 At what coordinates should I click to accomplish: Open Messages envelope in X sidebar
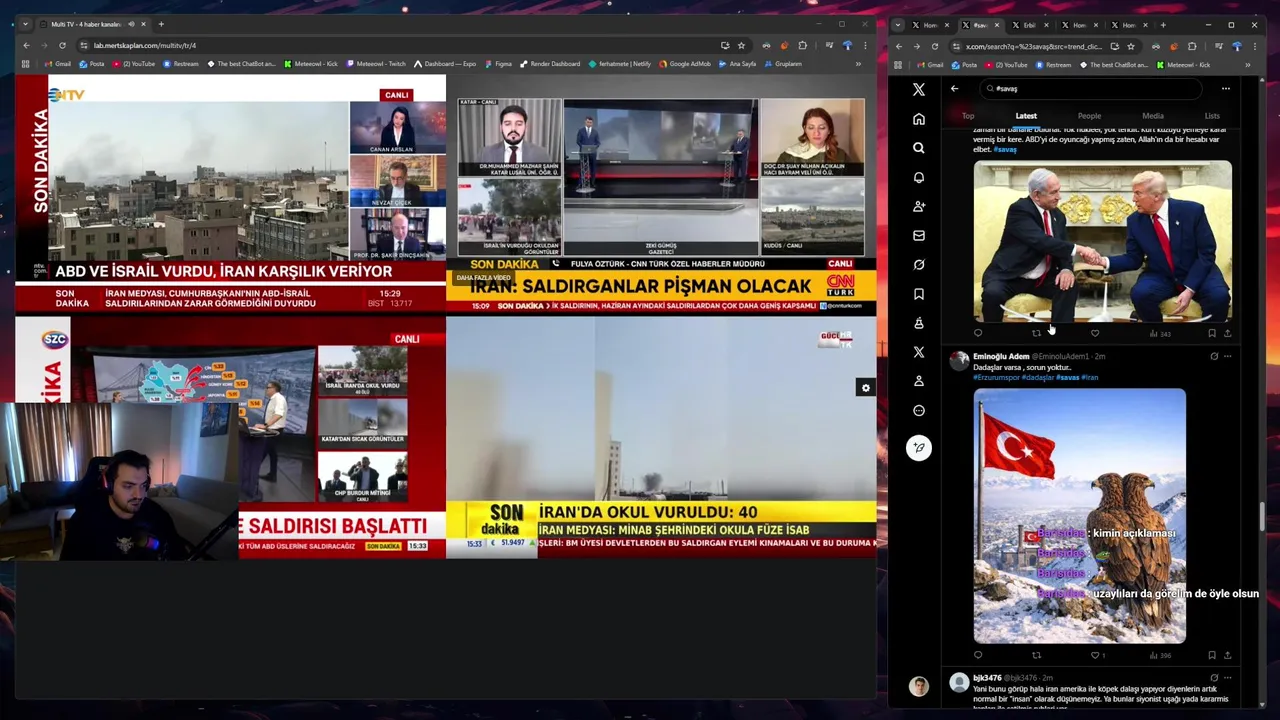click(x=918, y=235)
